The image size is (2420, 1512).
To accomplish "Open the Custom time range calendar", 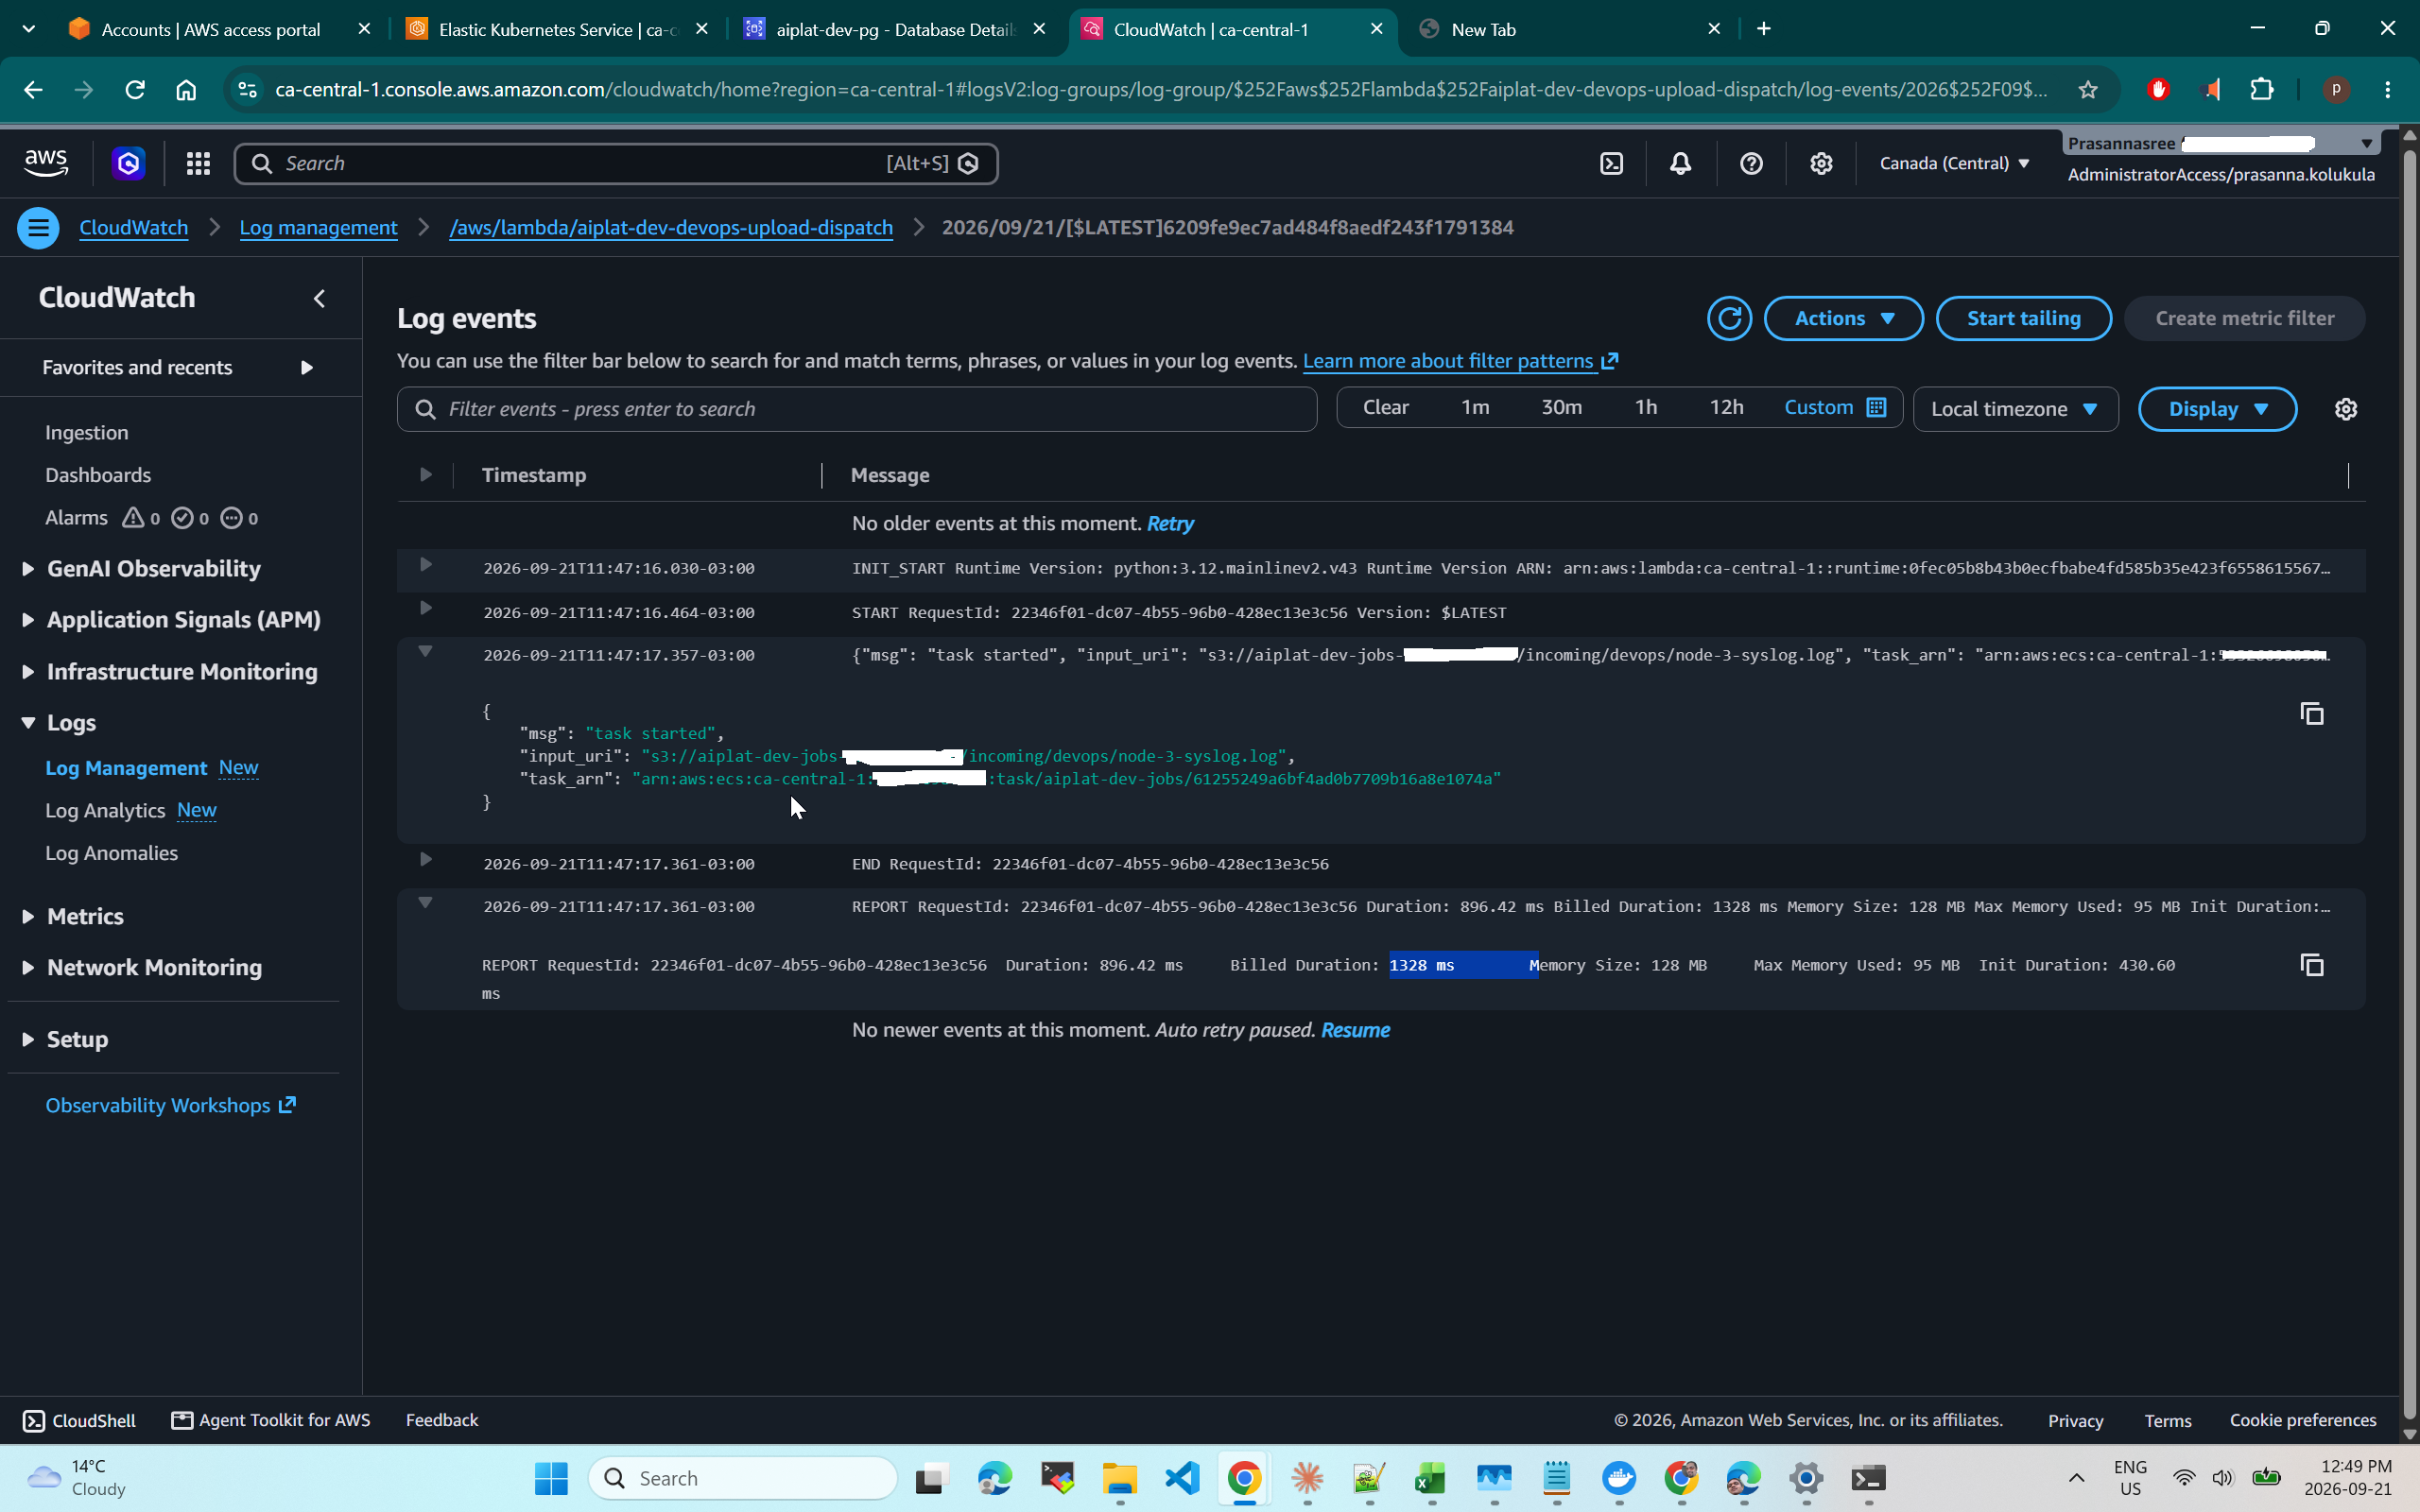I will pos(1834,407).
